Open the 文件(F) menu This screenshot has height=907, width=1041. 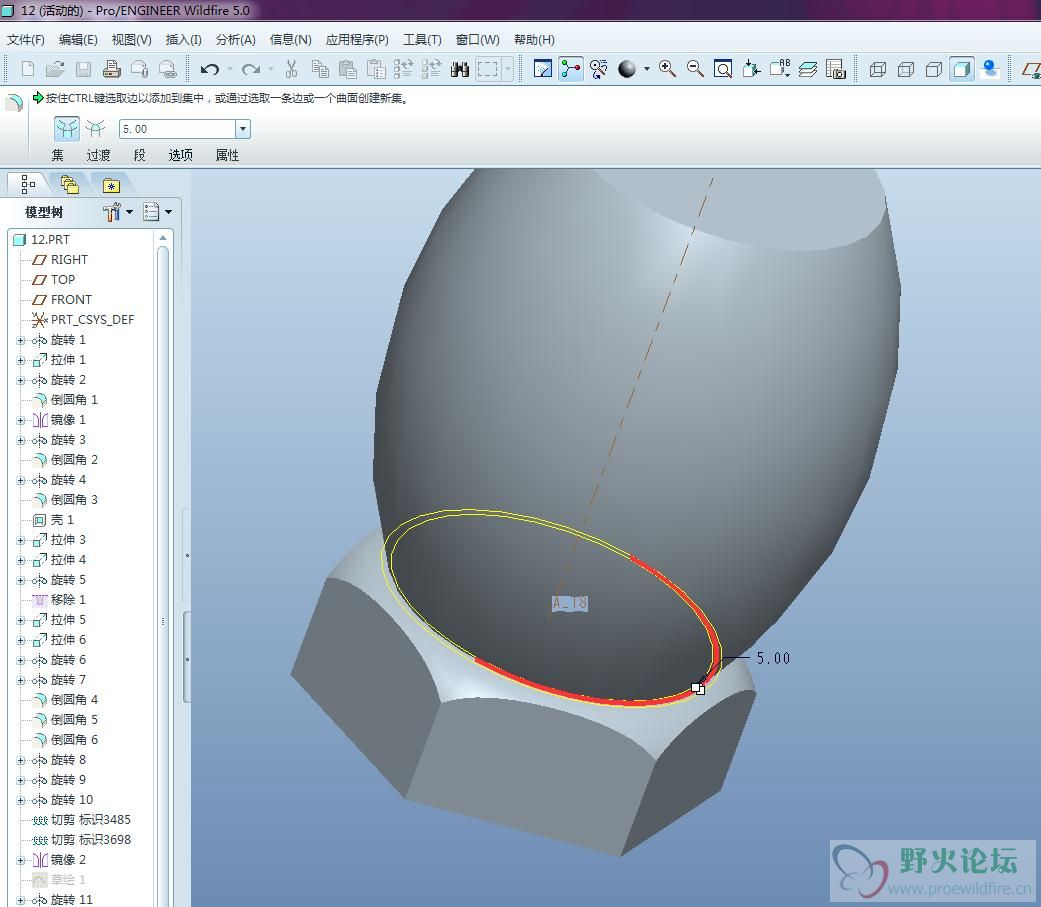(x=26, y=40)
